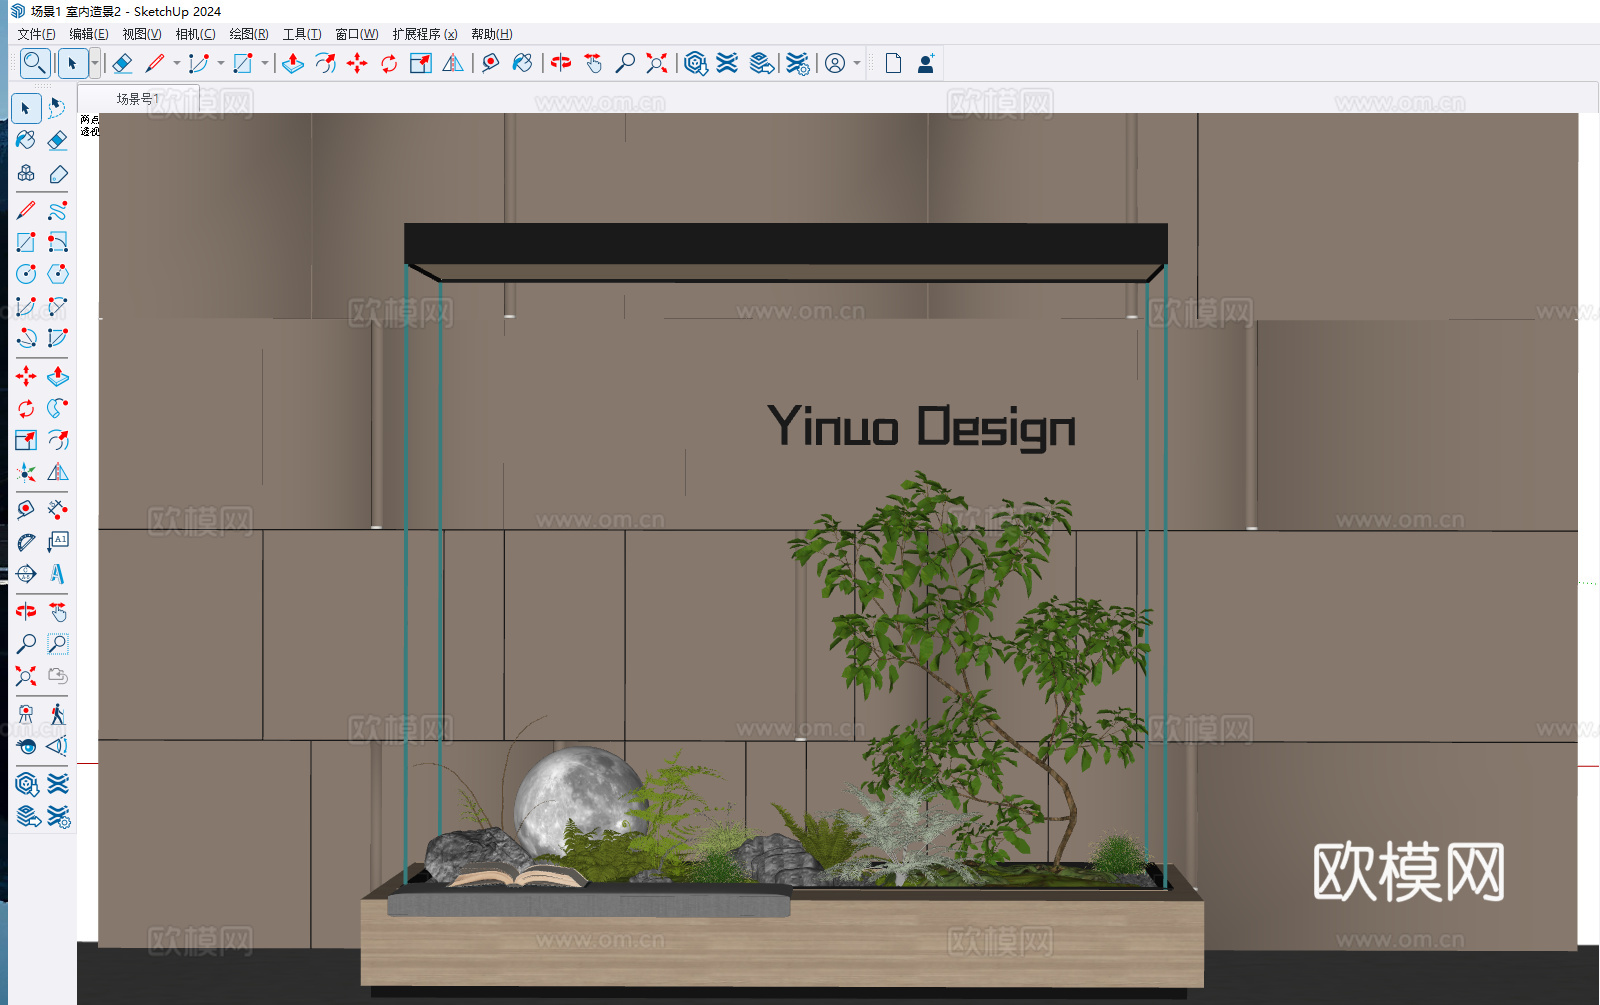Click the new blank document button
Image resolution: width=1600 pixels, height=1005 pixels.
point(893,63)
